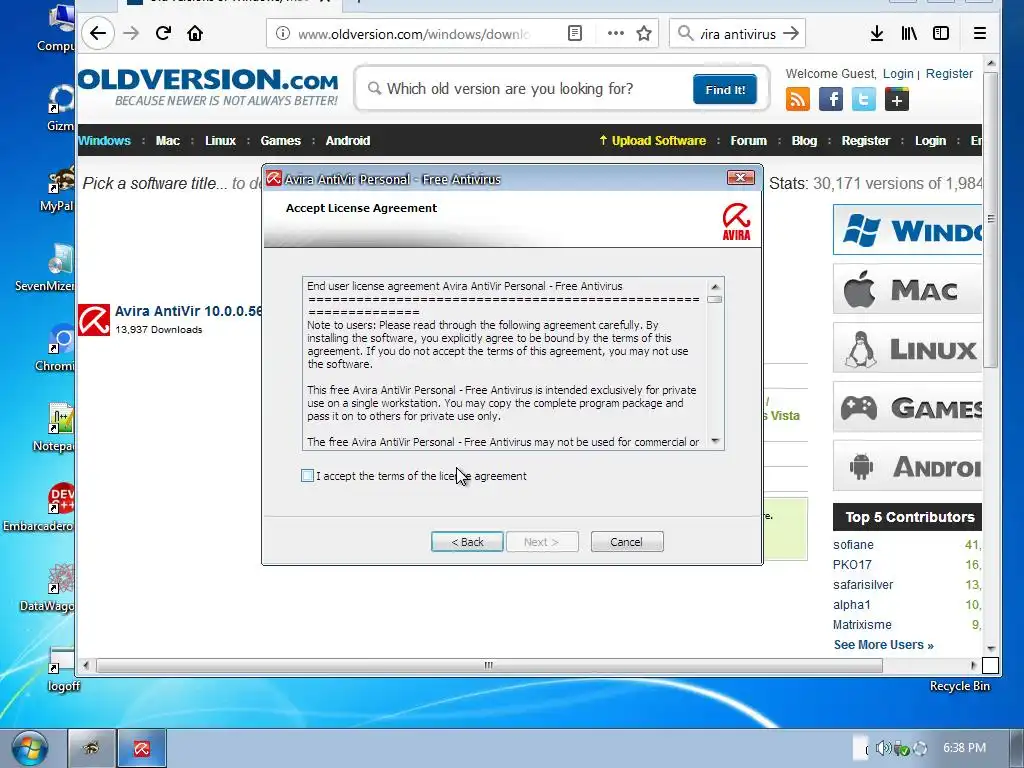Click the Firefox search box
Viewport: 1024px width, 768px height.
coord(737,33)
